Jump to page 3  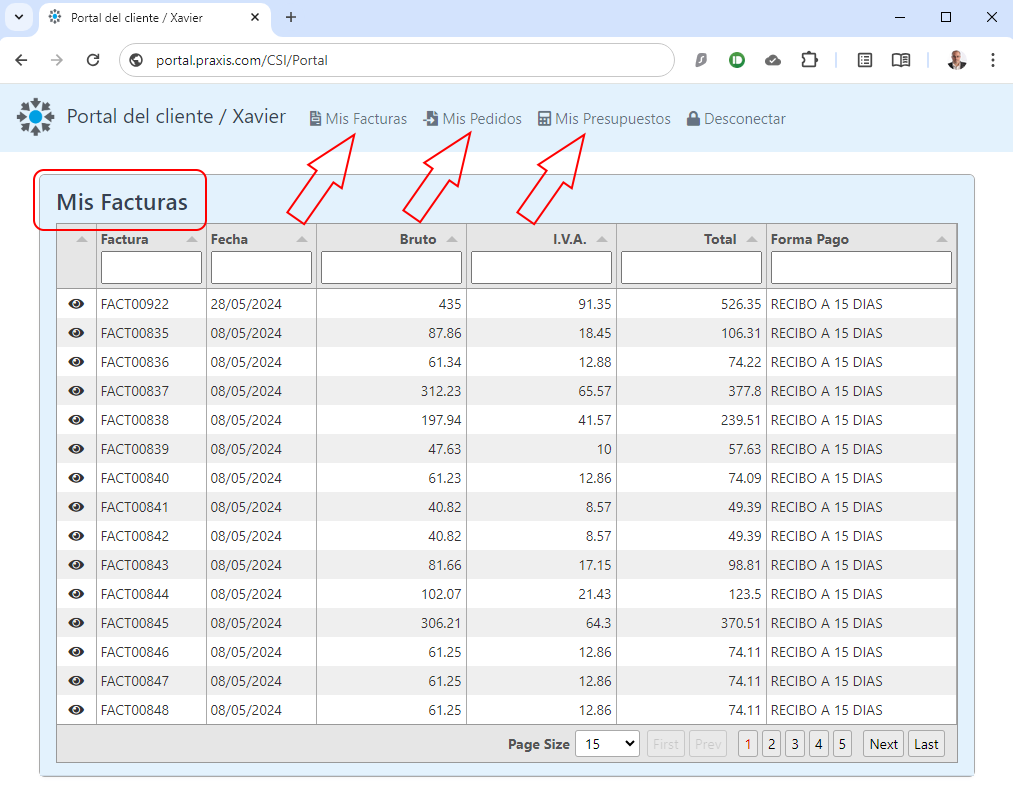[x=795, y=744]
